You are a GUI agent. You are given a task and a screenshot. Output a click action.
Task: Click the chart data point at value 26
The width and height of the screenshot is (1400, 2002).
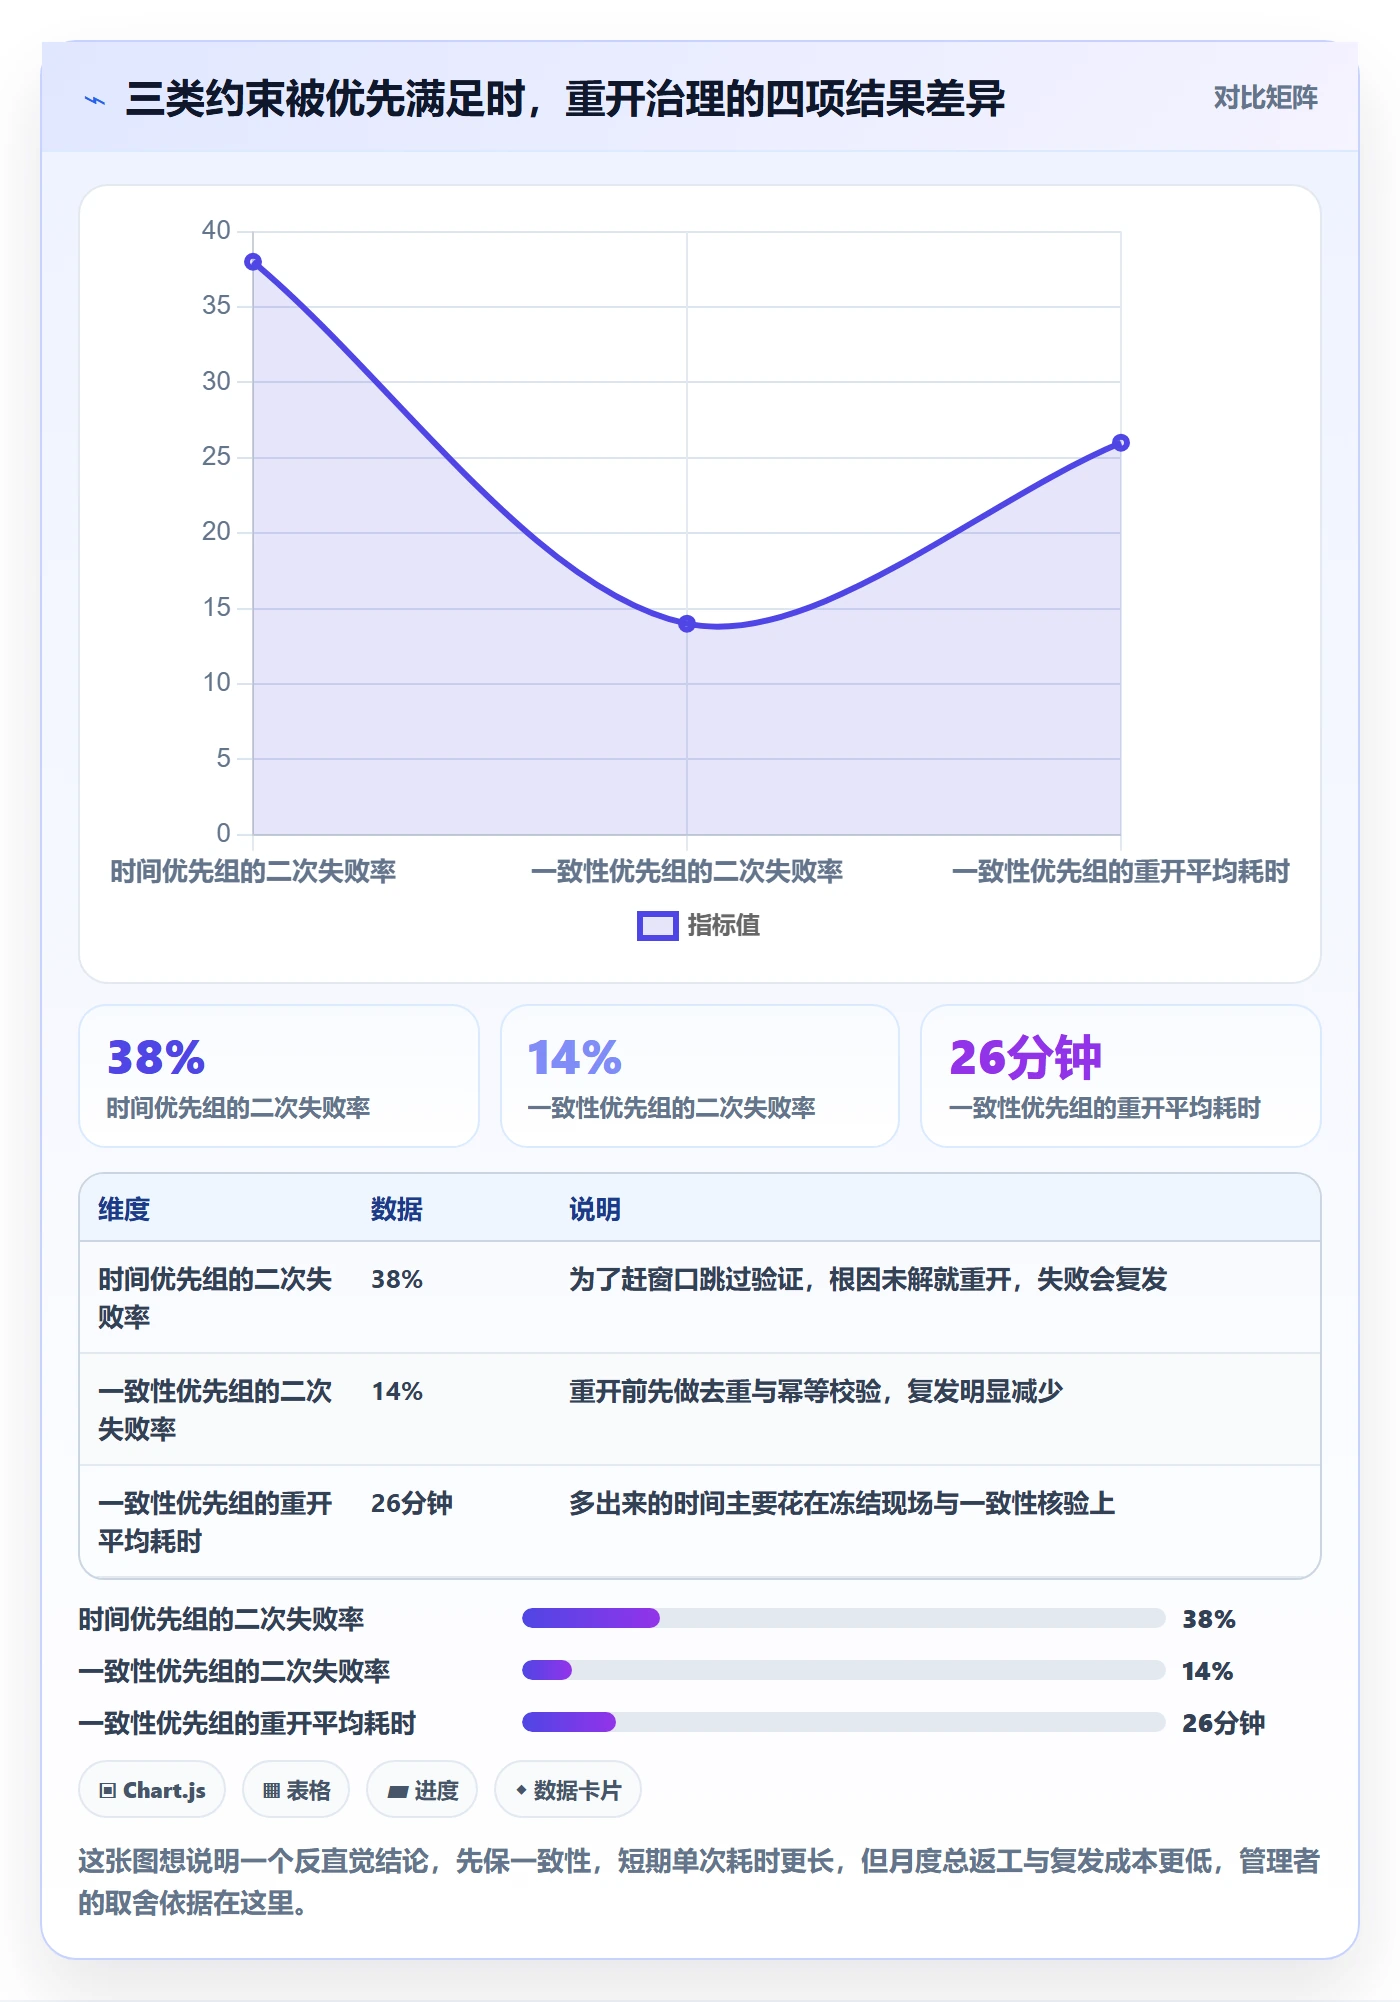(x=1121, y=443)
